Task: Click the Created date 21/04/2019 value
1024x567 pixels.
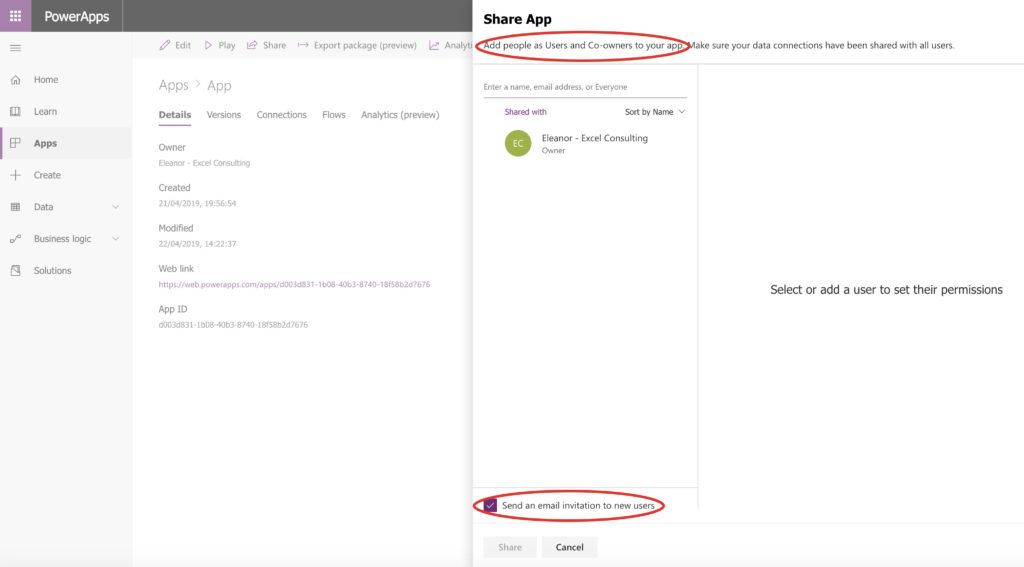Action: (197, 204)
